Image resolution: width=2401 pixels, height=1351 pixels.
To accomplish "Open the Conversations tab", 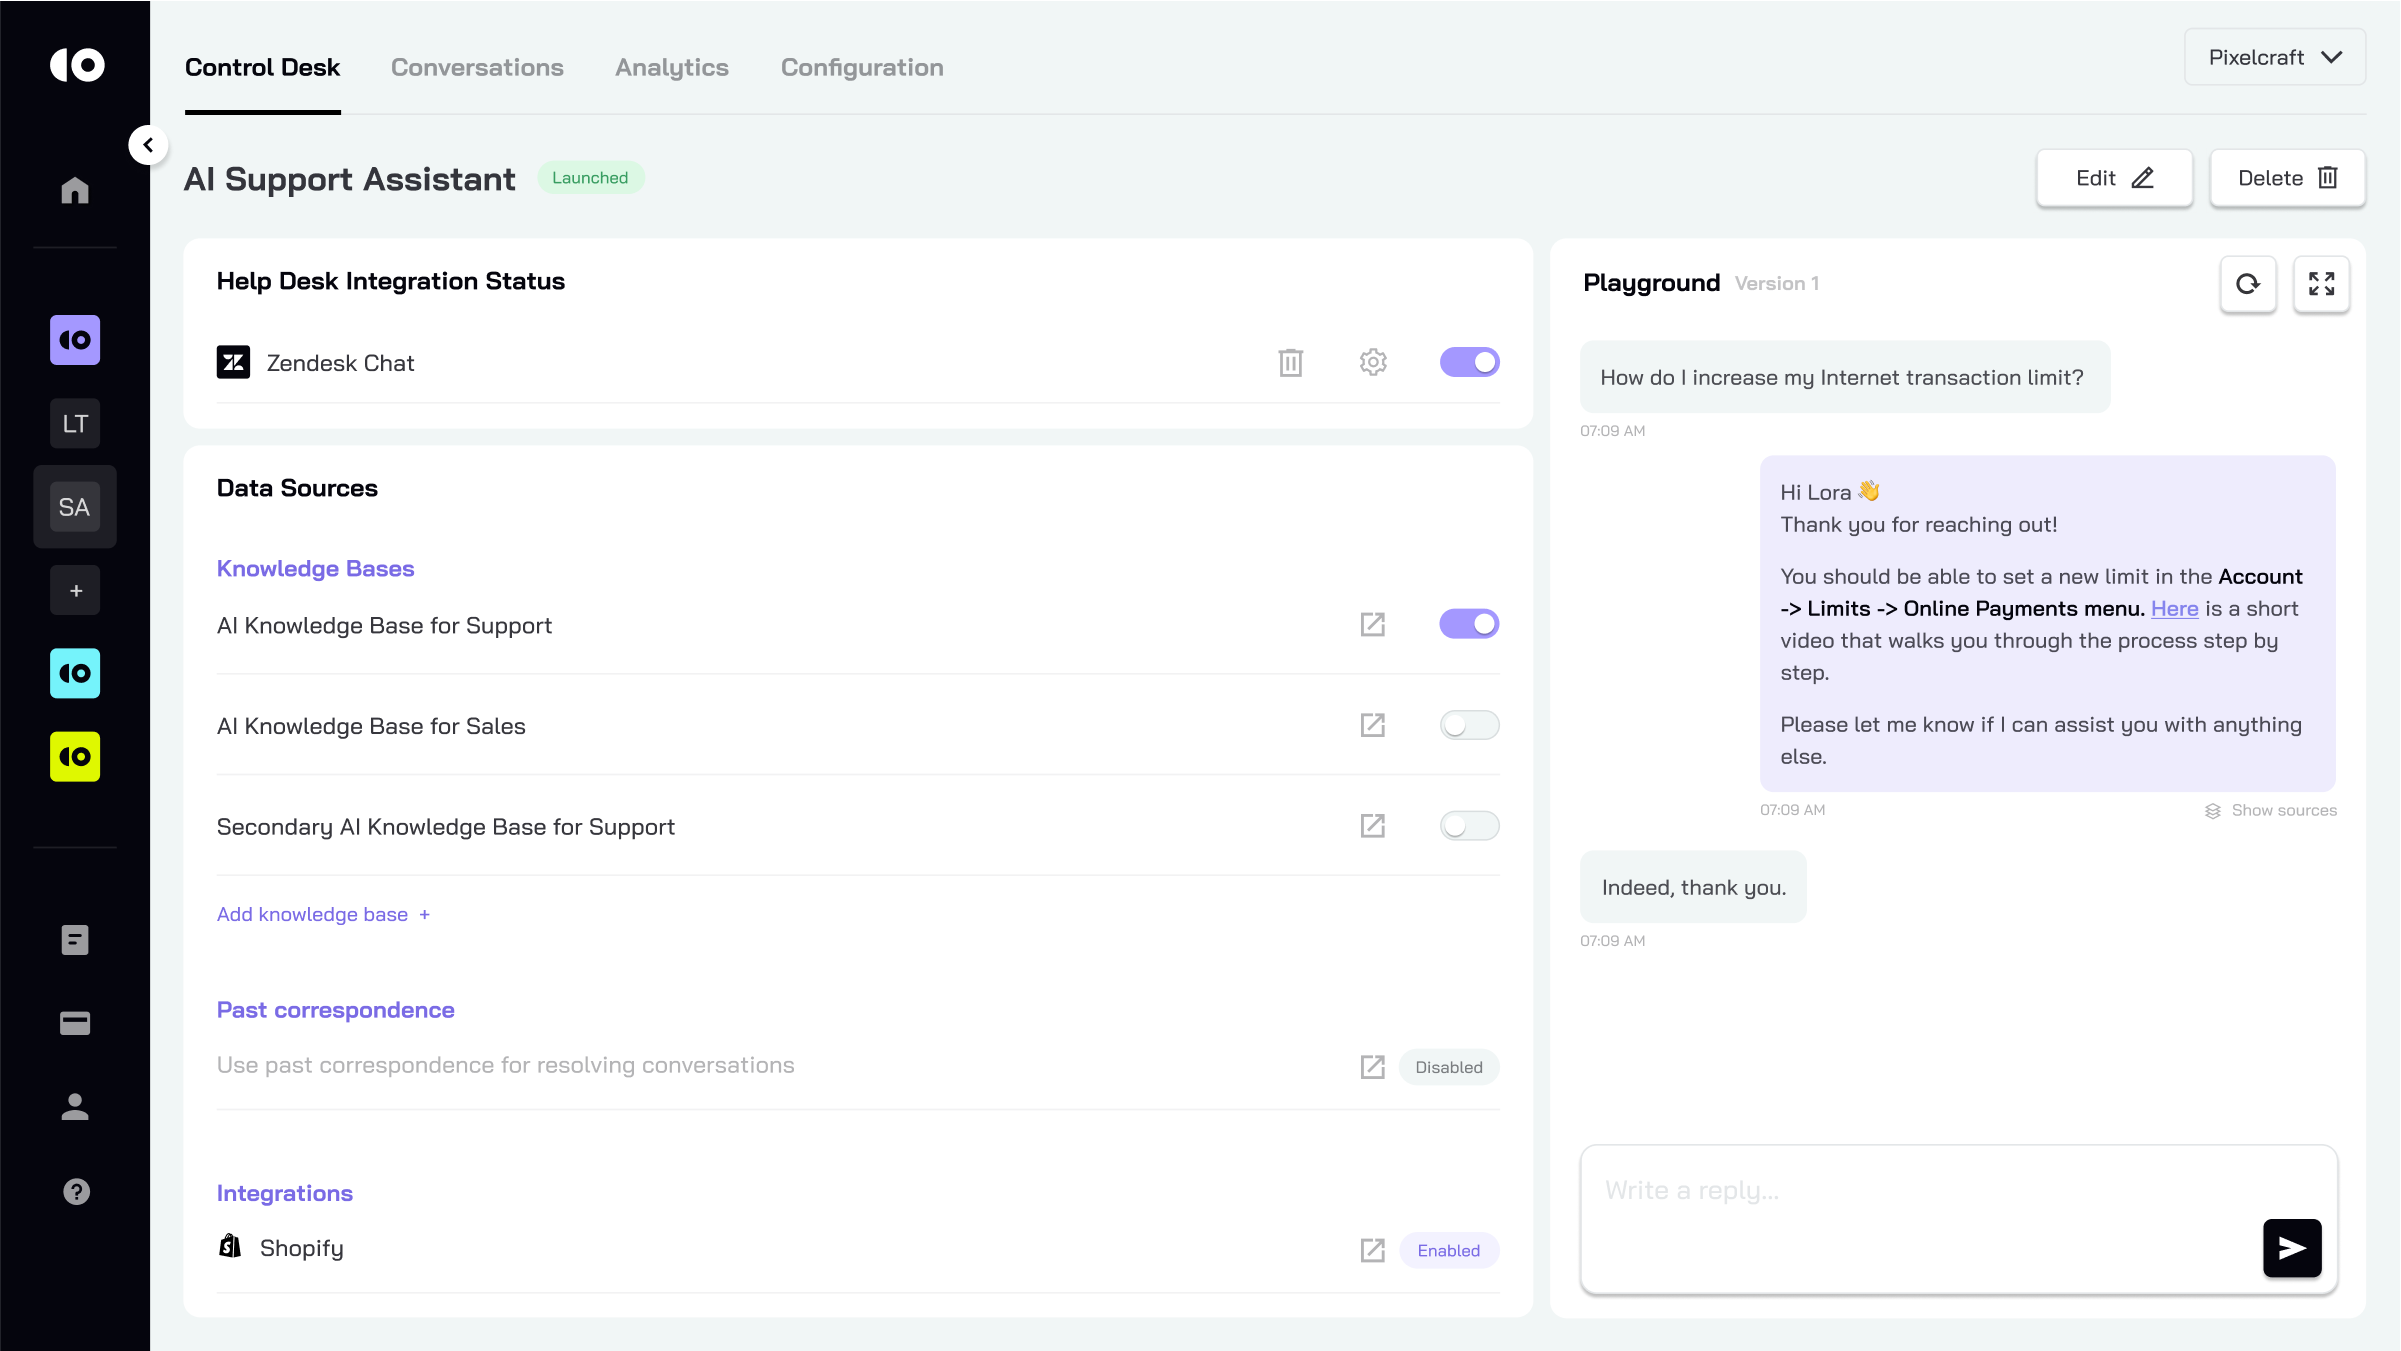I will pos(477,67).
